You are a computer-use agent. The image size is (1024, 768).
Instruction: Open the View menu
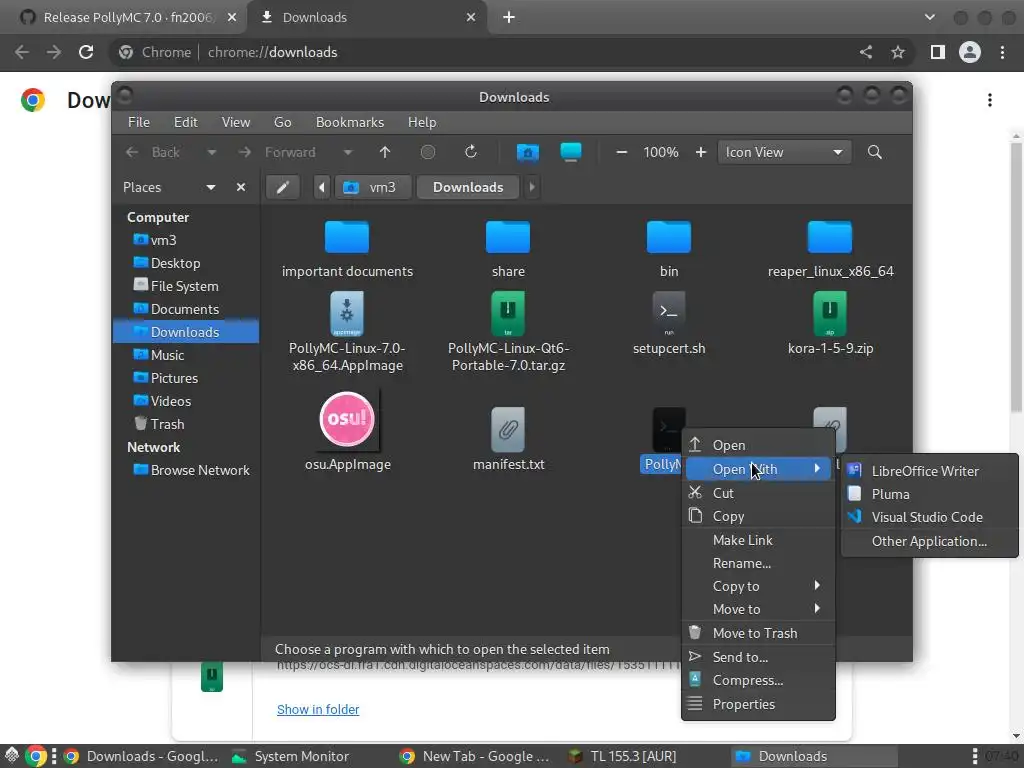point(236,122)
